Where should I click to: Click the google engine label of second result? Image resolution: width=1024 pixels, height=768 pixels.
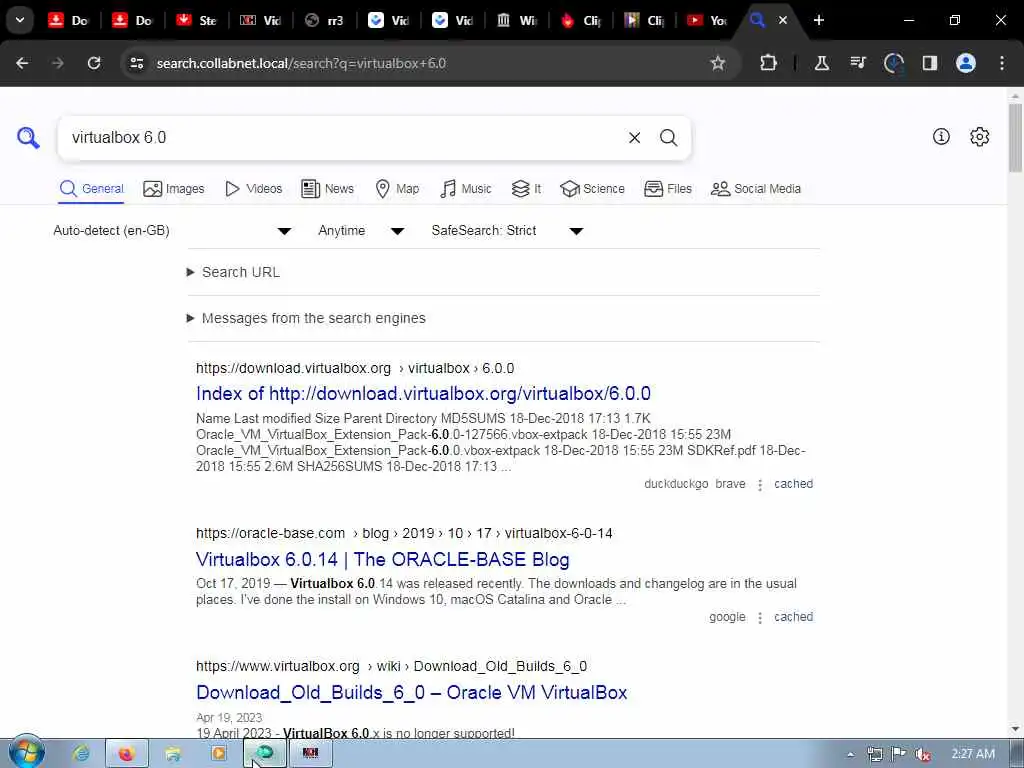[x=727, y=617]
